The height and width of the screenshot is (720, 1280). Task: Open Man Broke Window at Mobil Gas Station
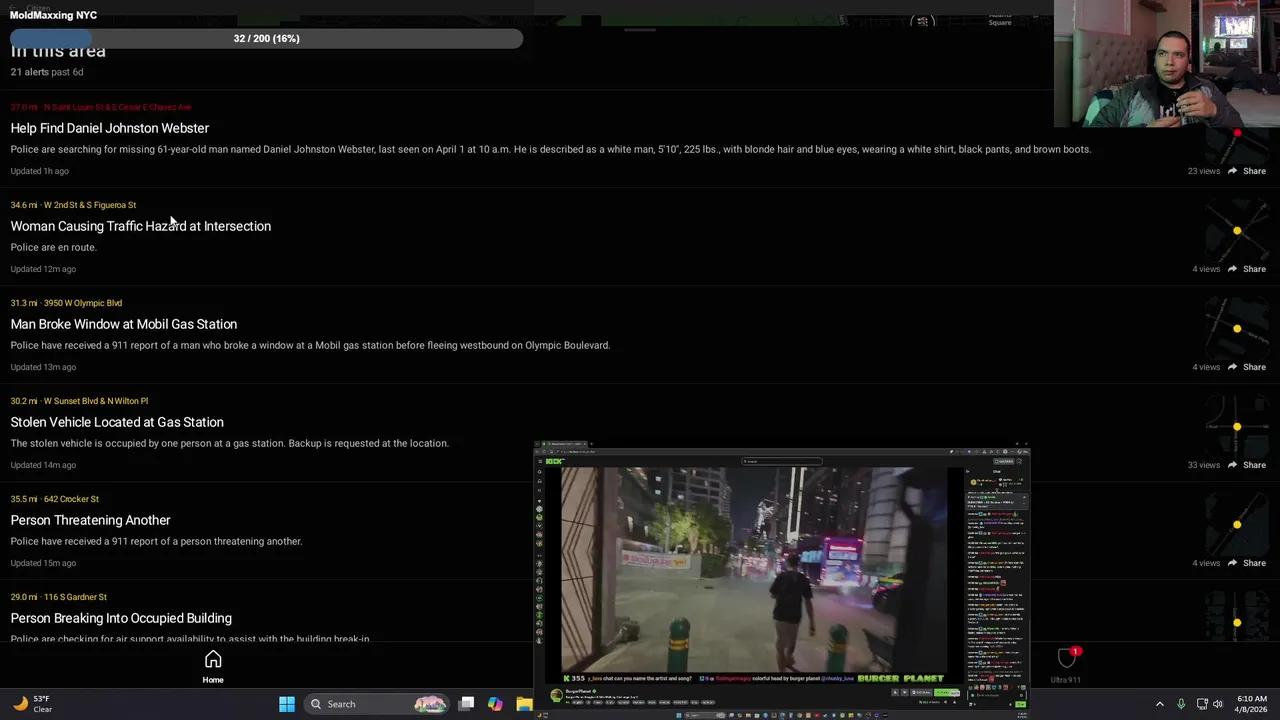(x=124, y=324)
